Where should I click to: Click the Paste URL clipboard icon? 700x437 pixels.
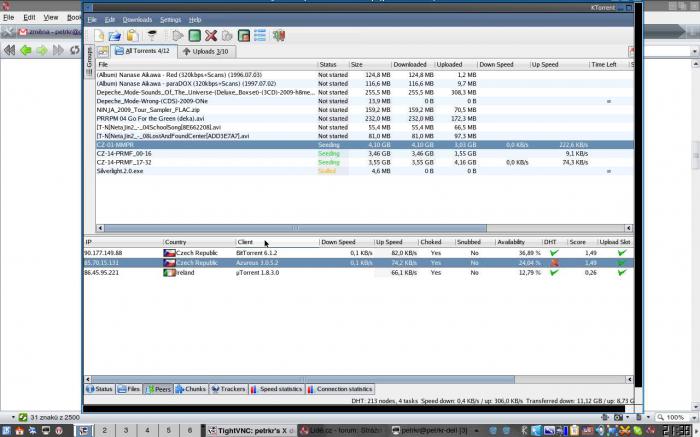click(132, 36)
